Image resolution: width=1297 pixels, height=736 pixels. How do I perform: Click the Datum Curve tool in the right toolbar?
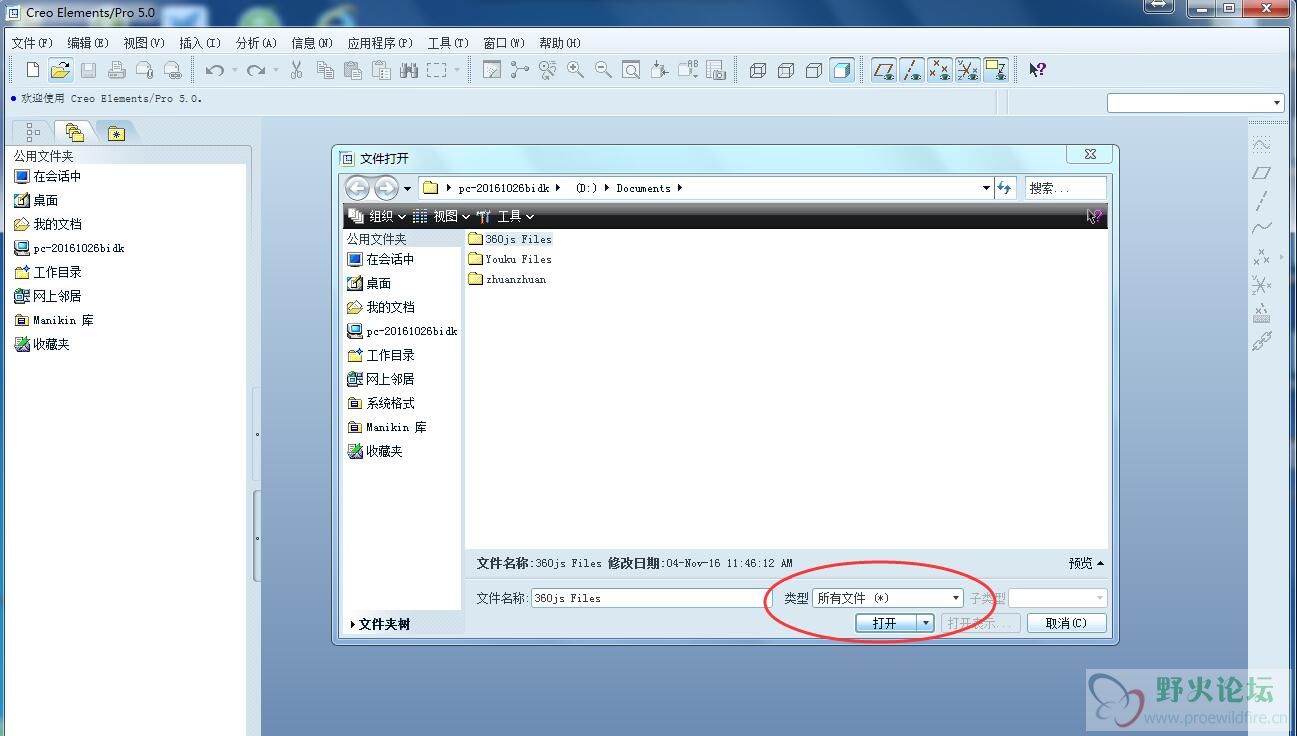coord(1262,229)
